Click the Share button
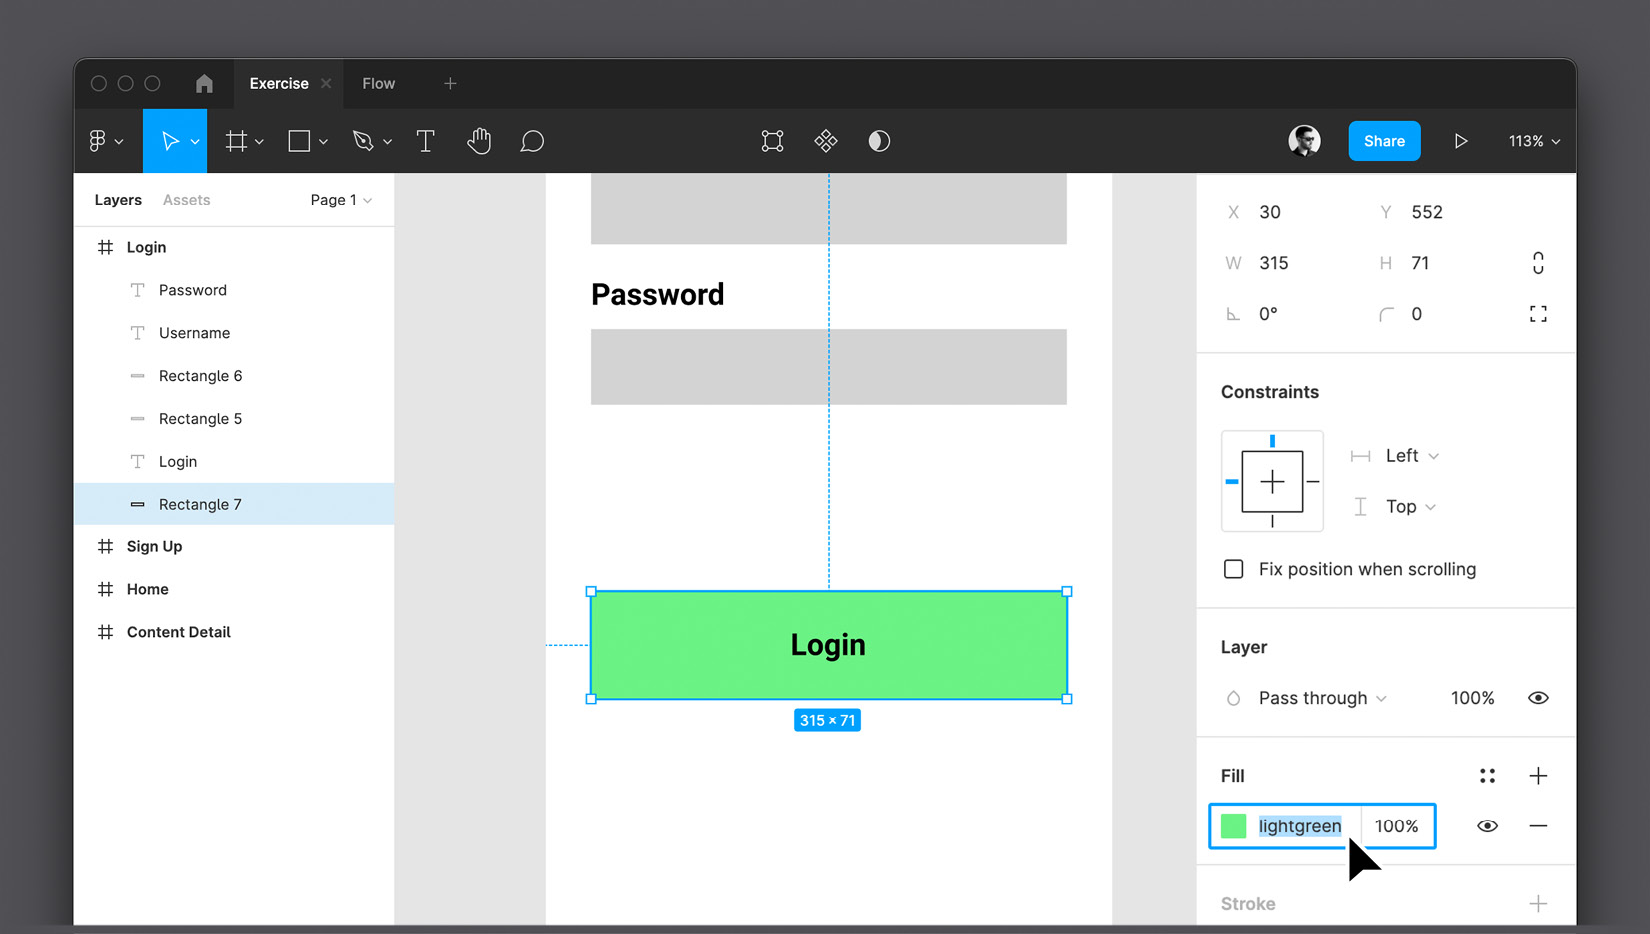 pos(1384,140)
